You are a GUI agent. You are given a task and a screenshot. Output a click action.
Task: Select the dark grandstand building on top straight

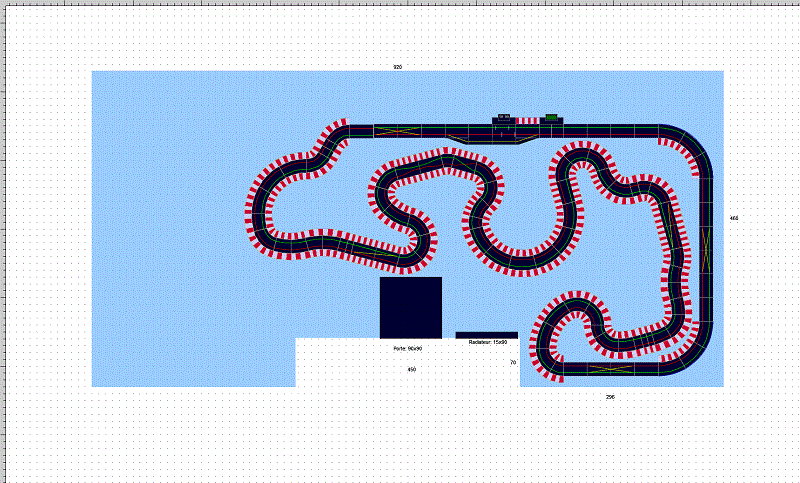point(503,118)
